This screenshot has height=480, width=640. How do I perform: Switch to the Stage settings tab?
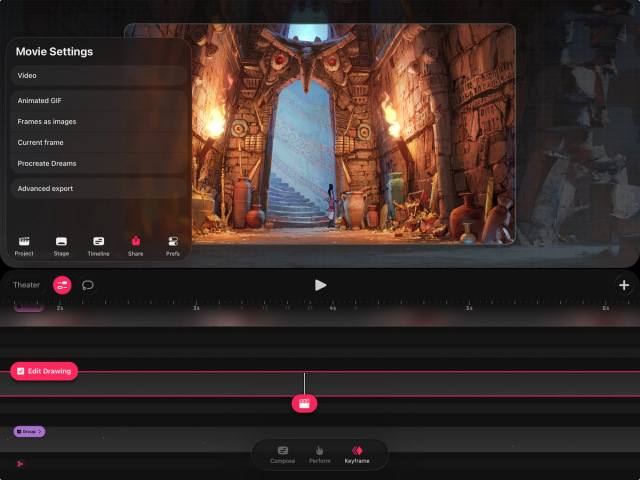click(61, 246)
